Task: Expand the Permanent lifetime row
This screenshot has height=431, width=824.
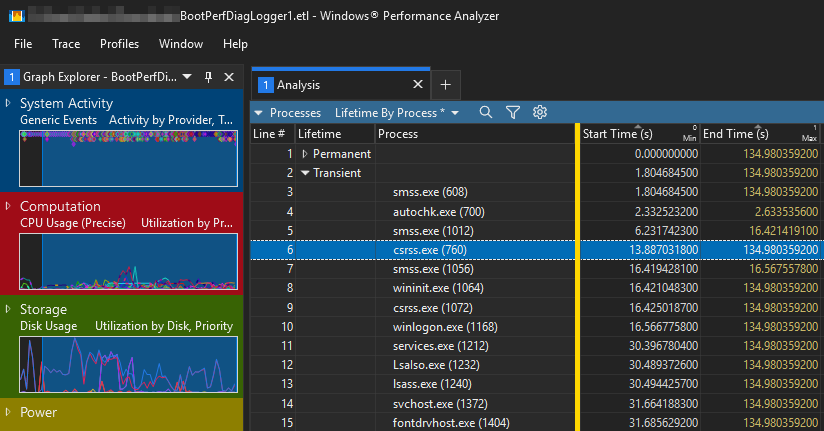Action: (x=305, y=154)
